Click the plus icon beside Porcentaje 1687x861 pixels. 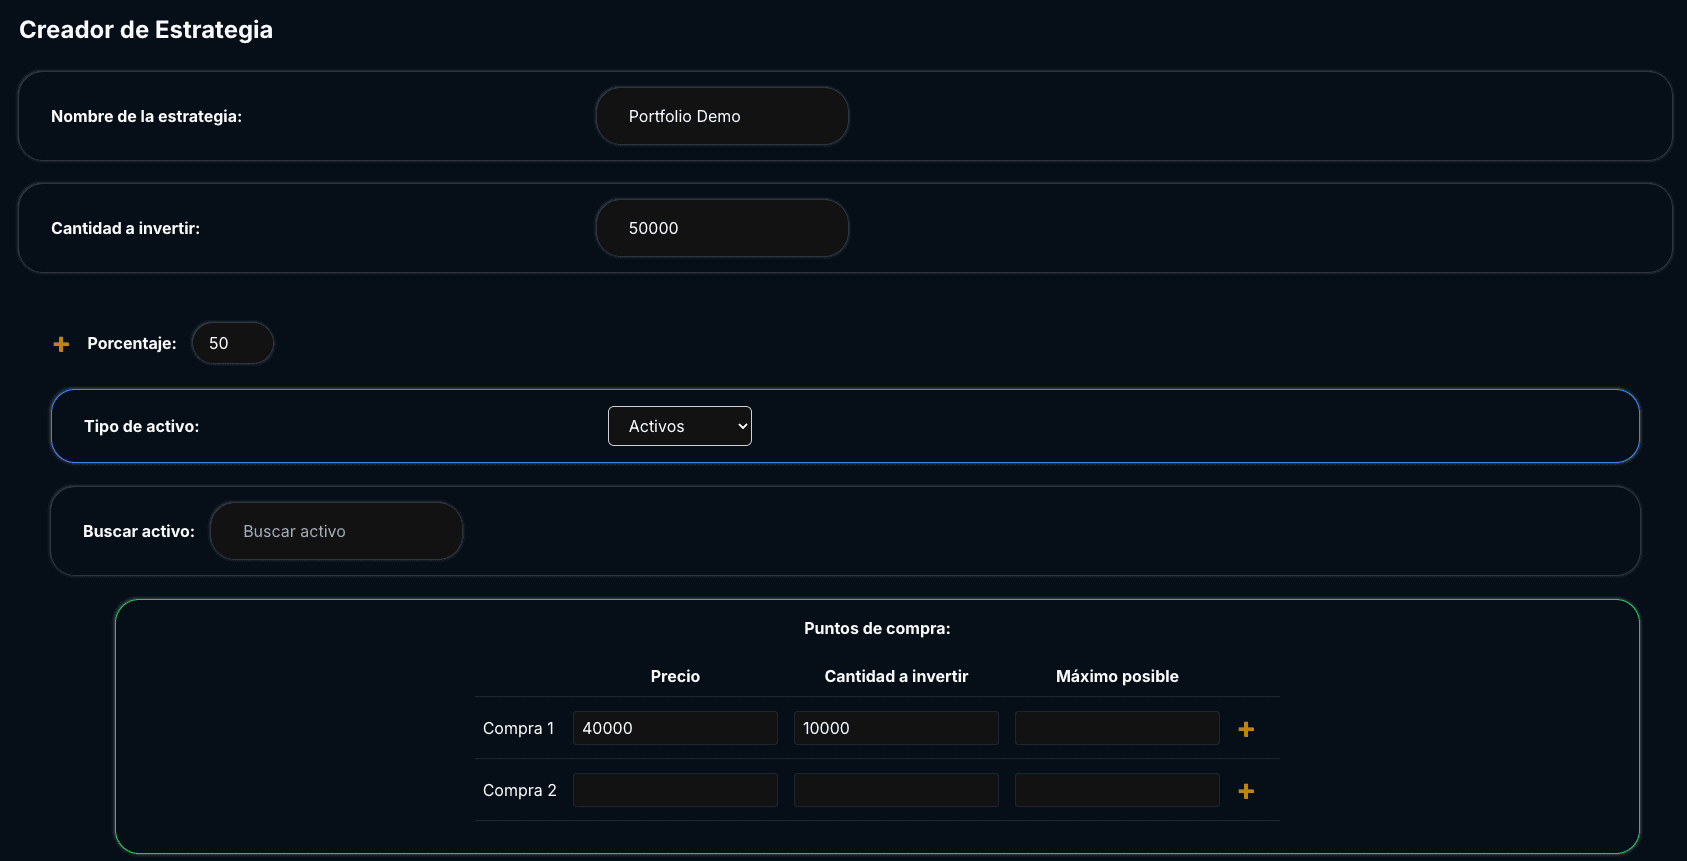[61, 344]
